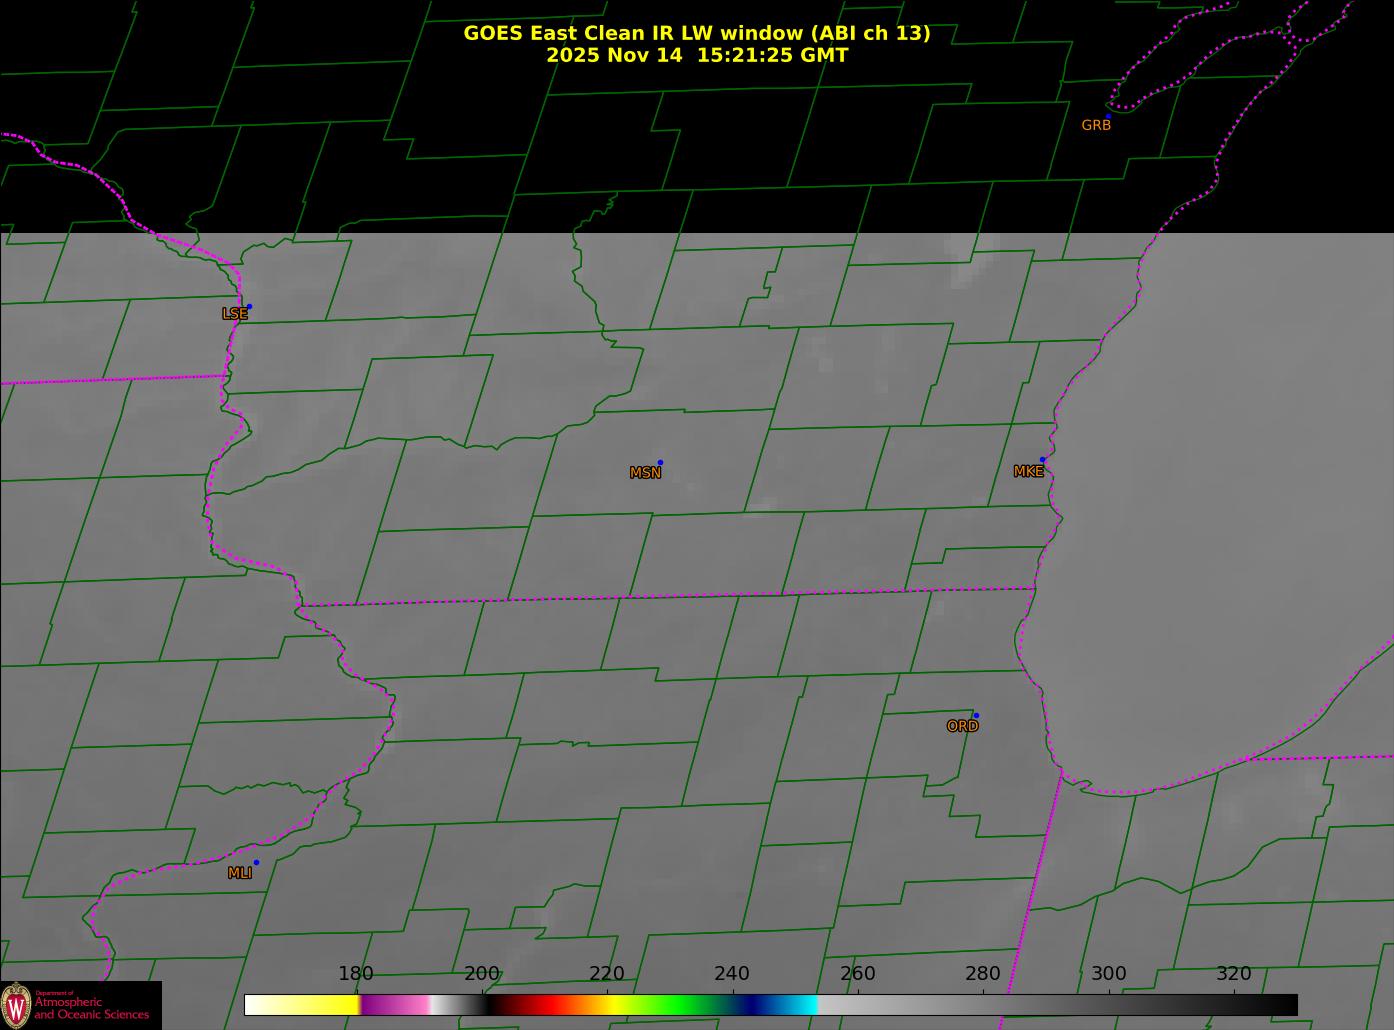Click the blue station dot at MLI
The width and height of the screenshot is (1394, 1030).
(x=256, y=863)
